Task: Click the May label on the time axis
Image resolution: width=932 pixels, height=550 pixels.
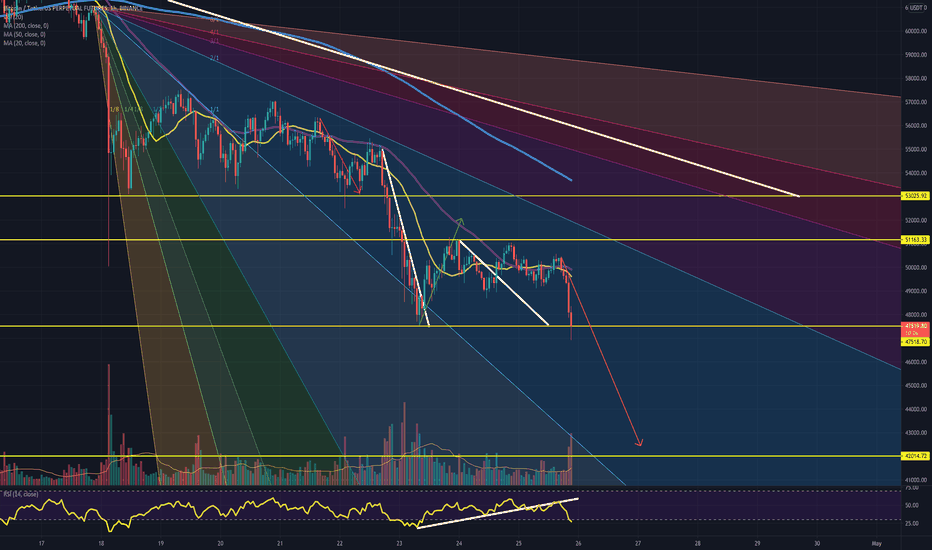Action: pyautogui.click(x=876, y=543)
